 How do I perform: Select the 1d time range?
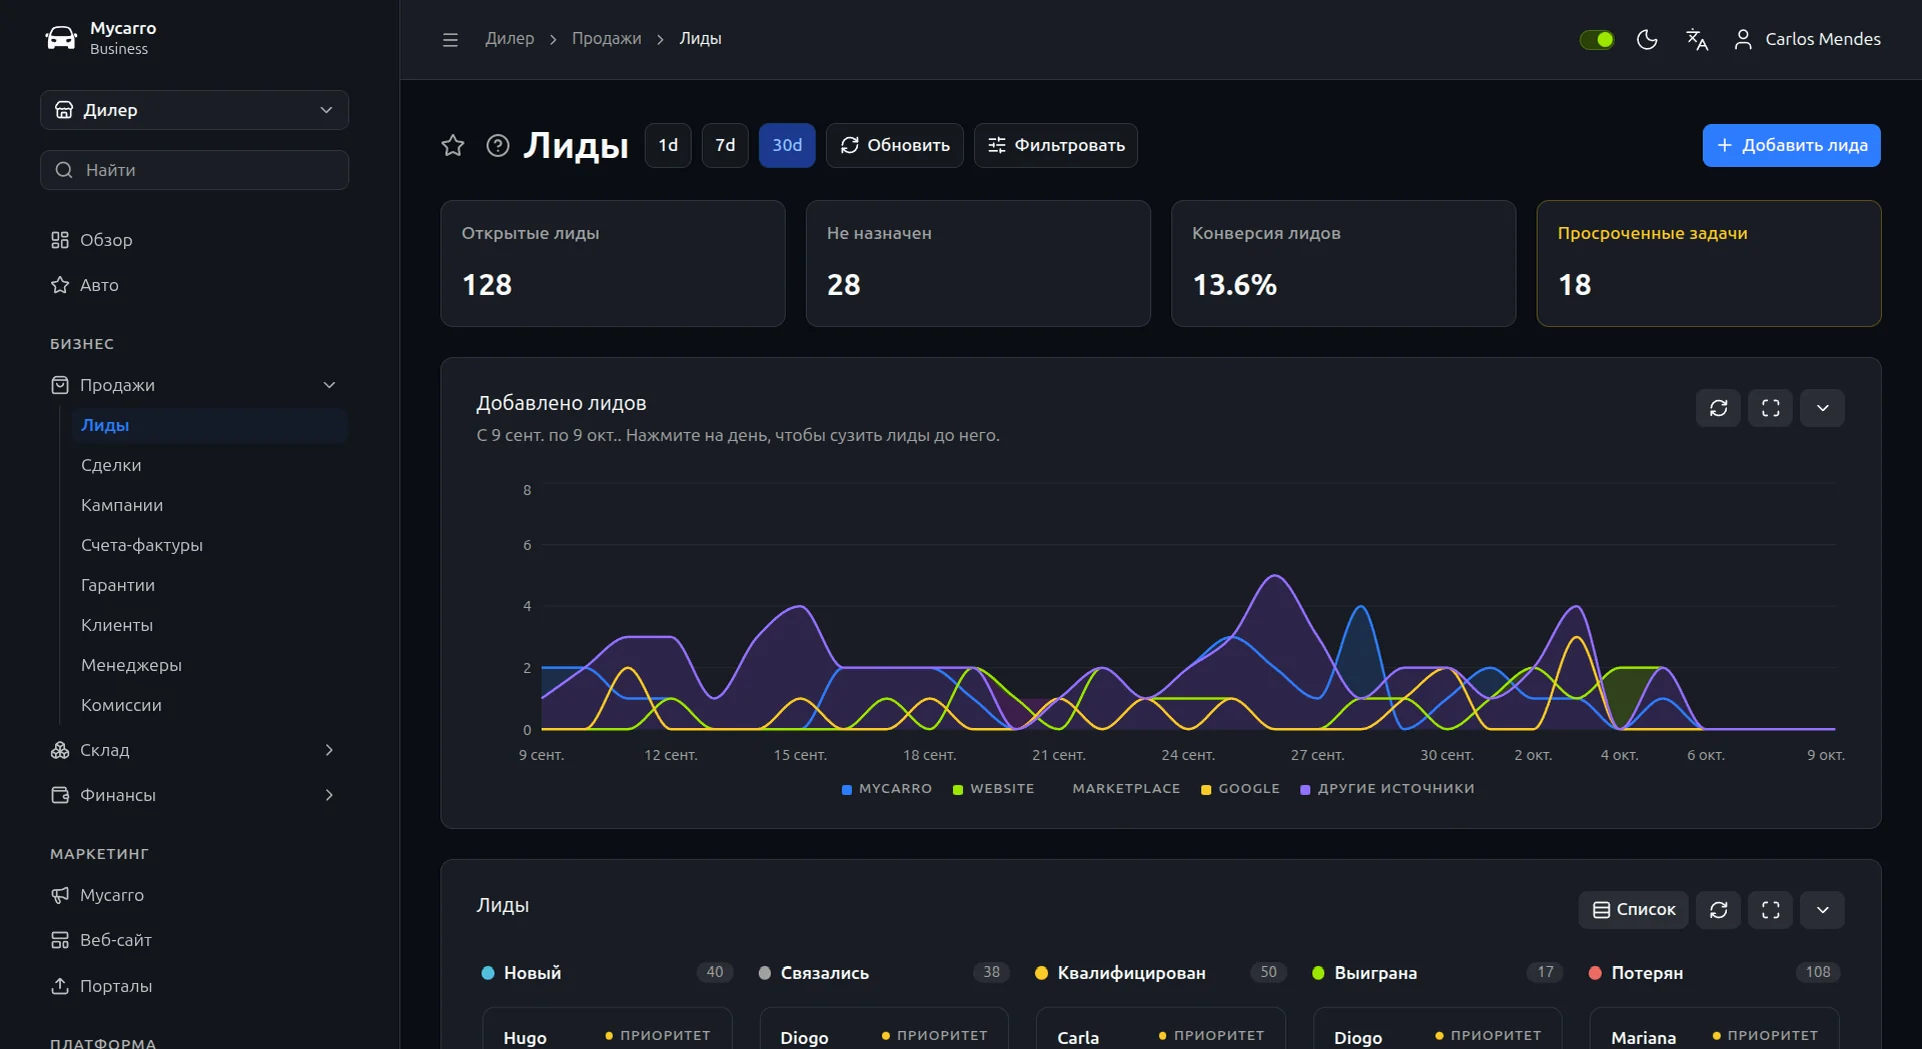click(x=668, y=145)
